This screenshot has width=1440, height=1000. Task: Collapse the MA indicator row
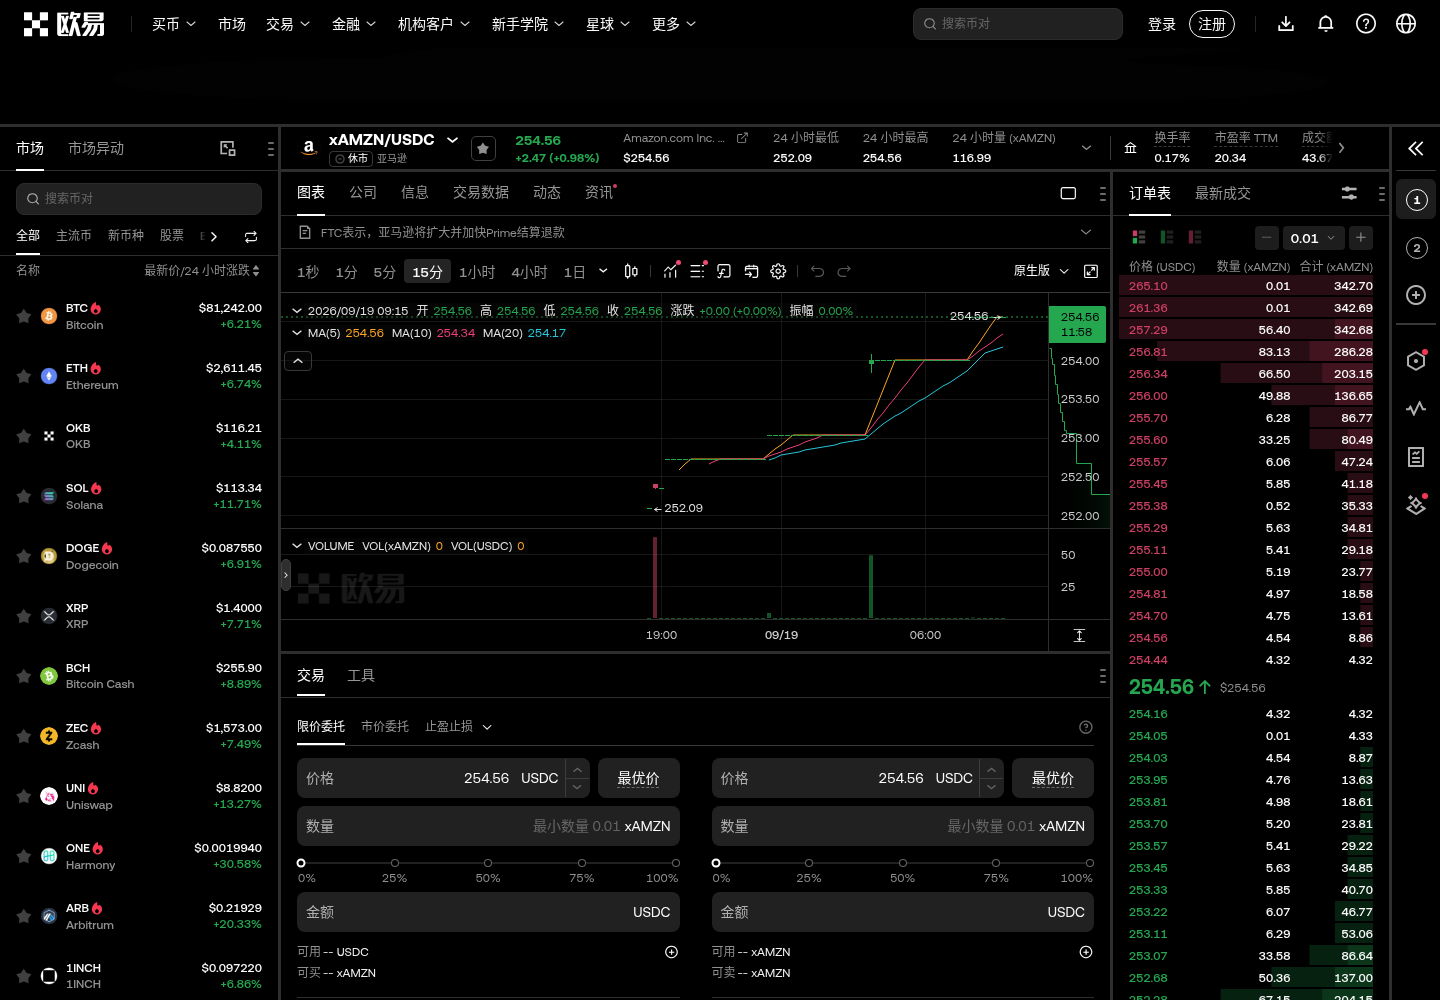tap(297, 333)
